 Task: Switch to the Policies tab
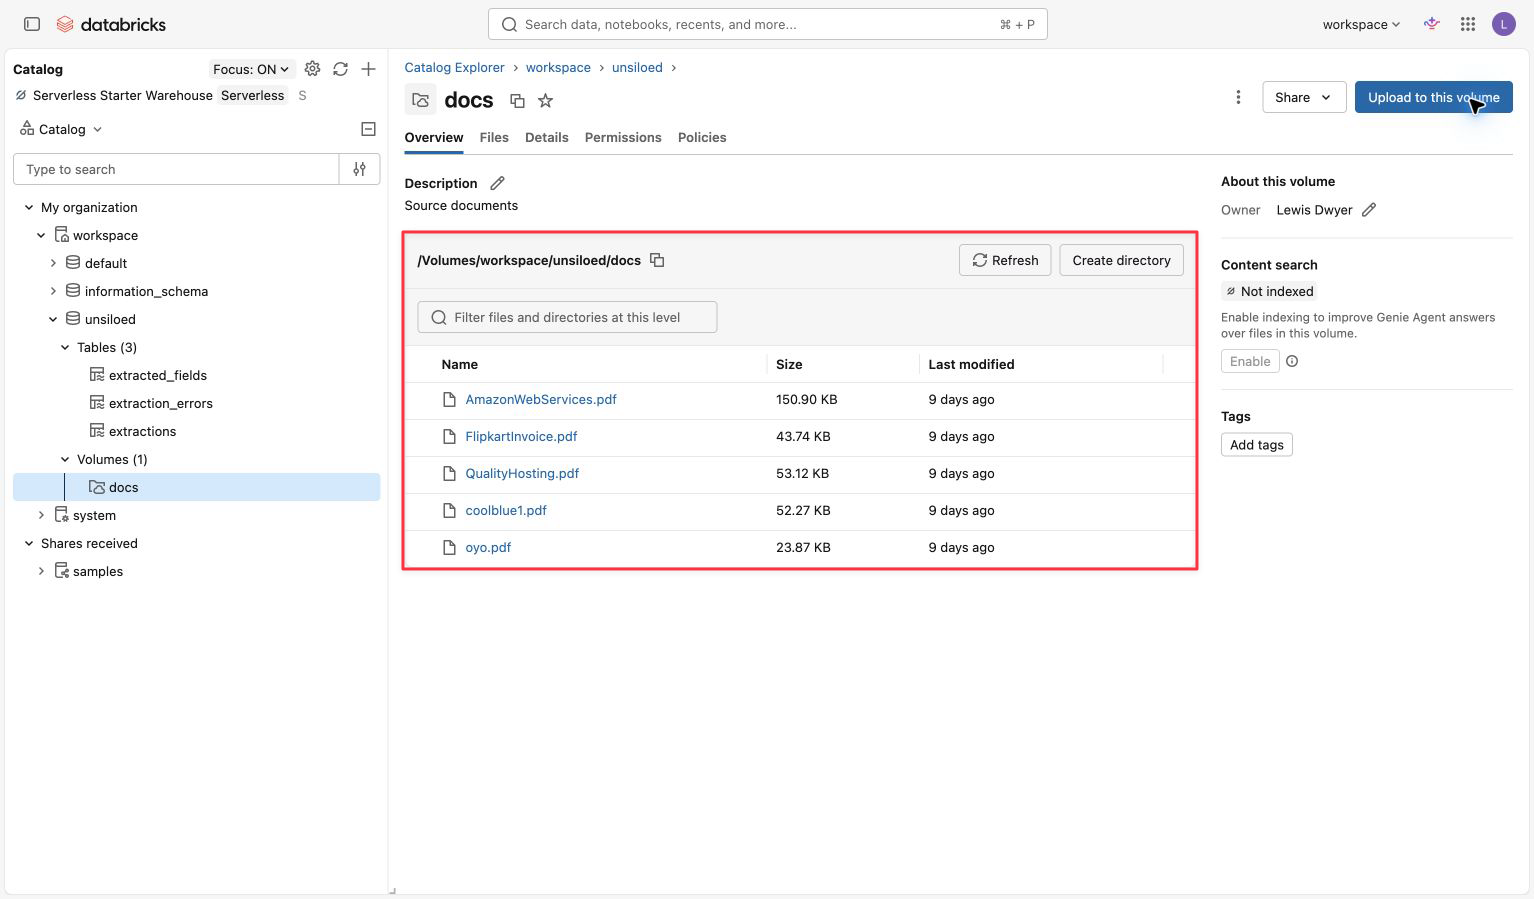point(702,137)
